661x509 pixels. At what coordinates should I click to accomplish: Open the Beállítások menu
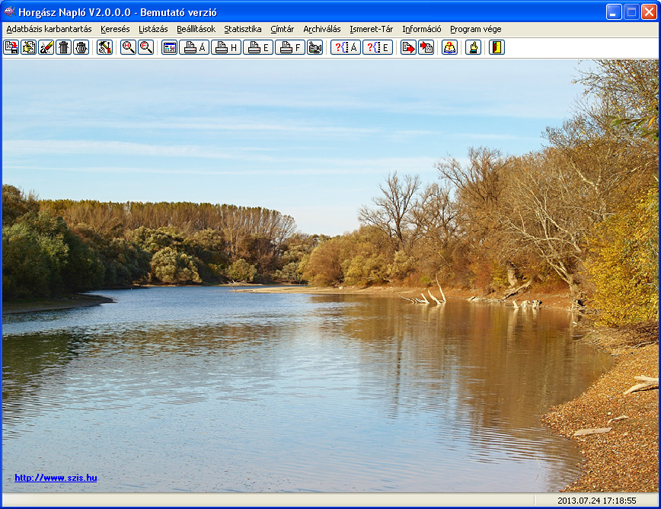click(196, 29)
